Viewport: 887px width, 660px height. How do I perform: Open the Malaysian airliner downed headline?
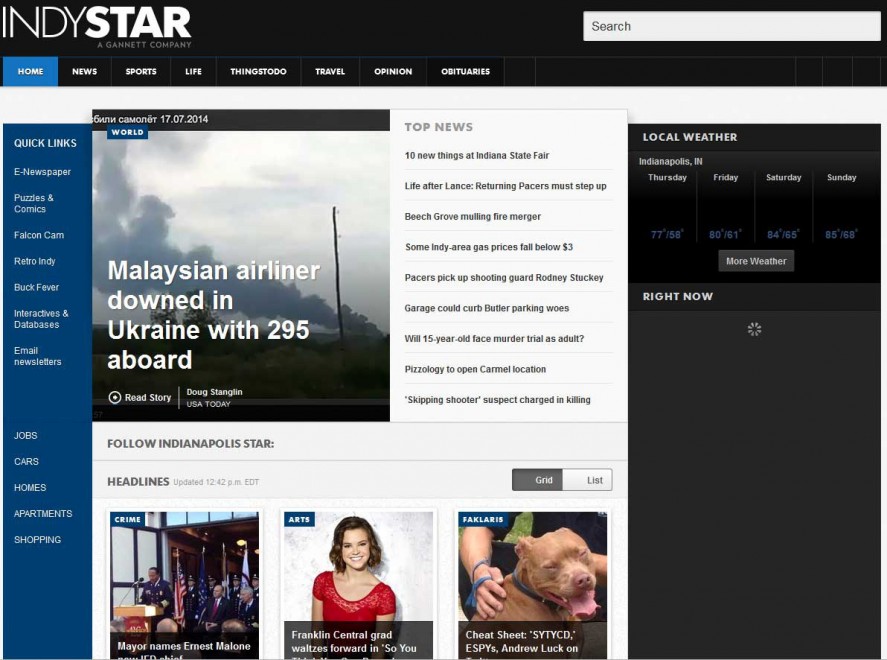pyautogui.click(x=214, y=315)
